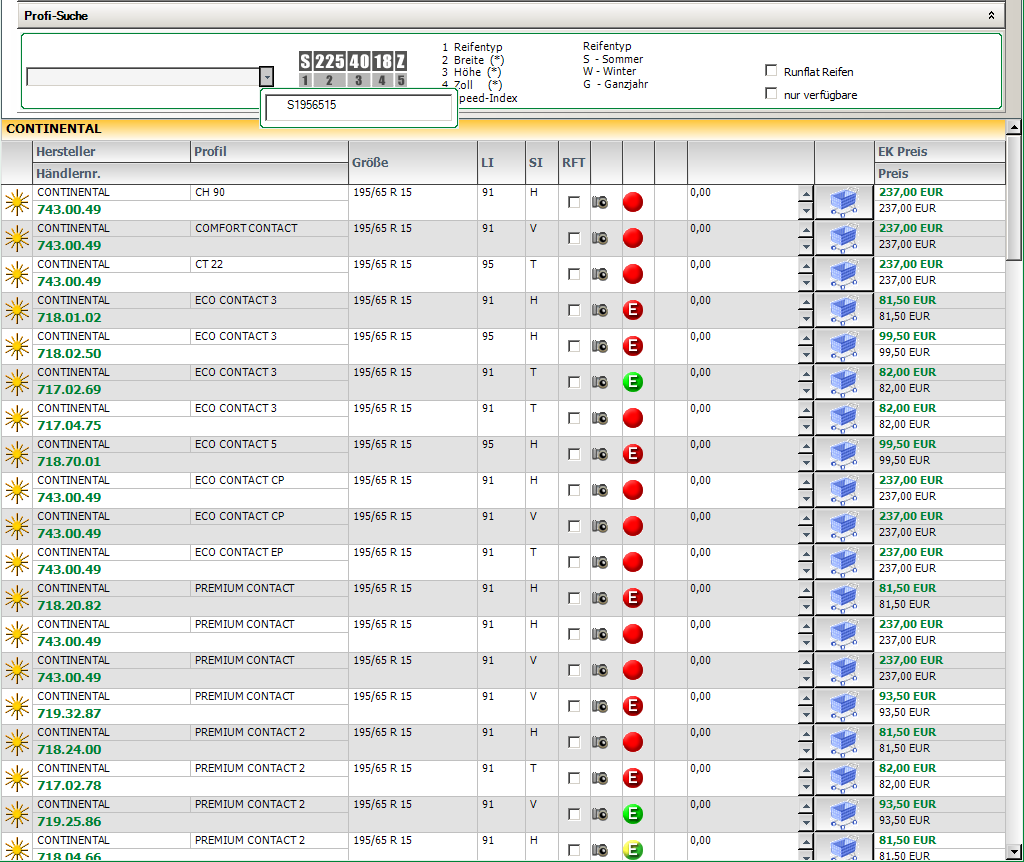Click cart icon for CT 22 row
This screenshot has height=862, width=1024.
coord(844,274)
